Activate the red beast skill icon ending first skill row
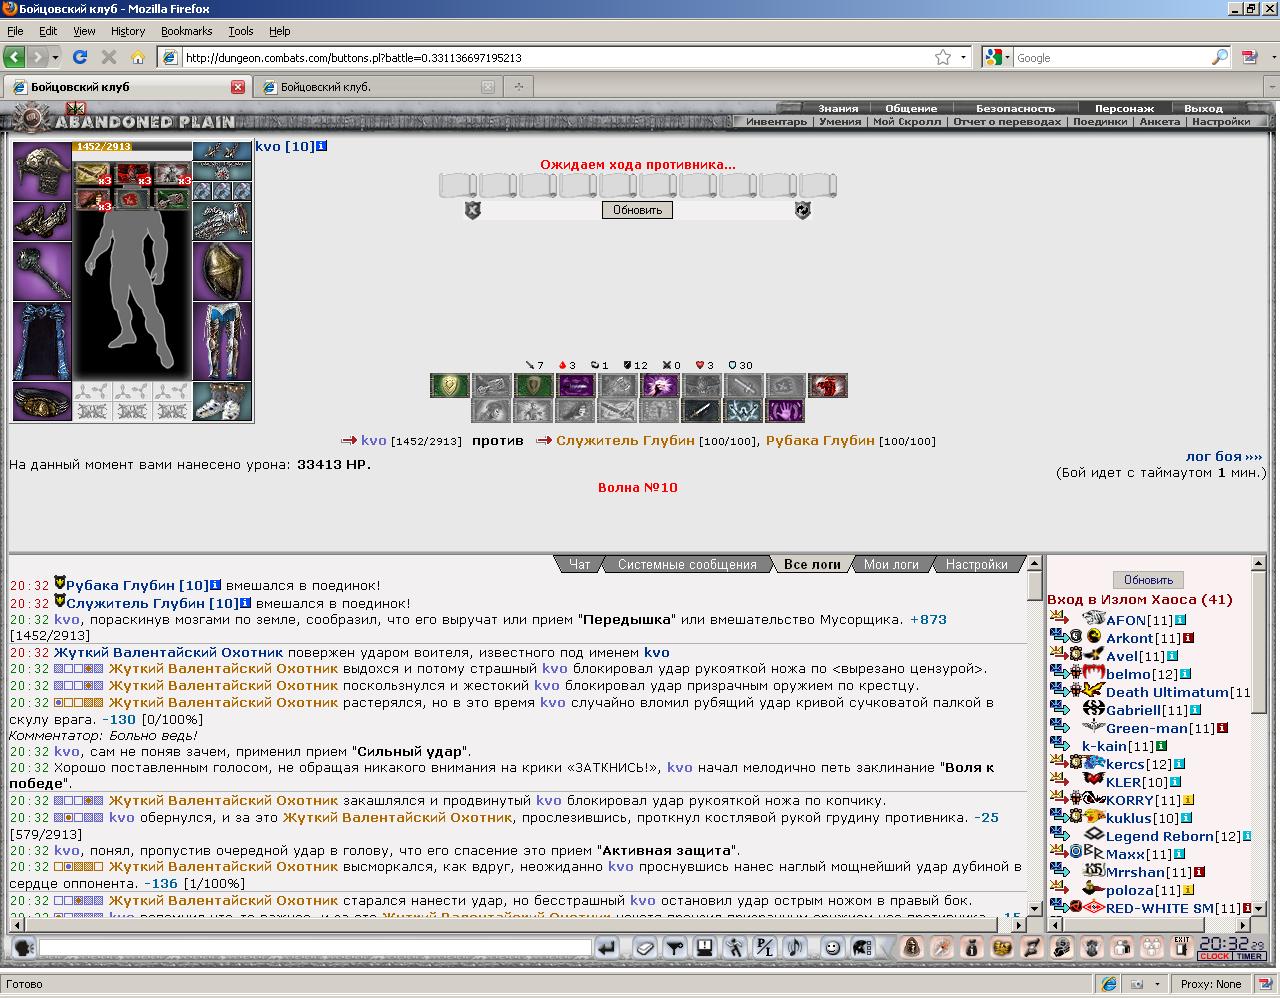The width and height of the screenshot is (1280, 998). pos(828,385)
